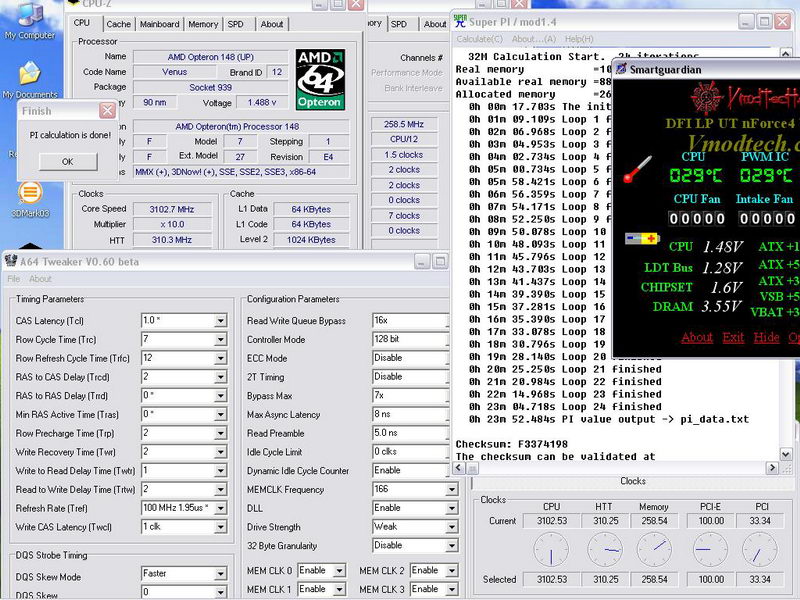Click Checksum F3374198 line in Super PI
800x600 pixels.
point(511,444)
